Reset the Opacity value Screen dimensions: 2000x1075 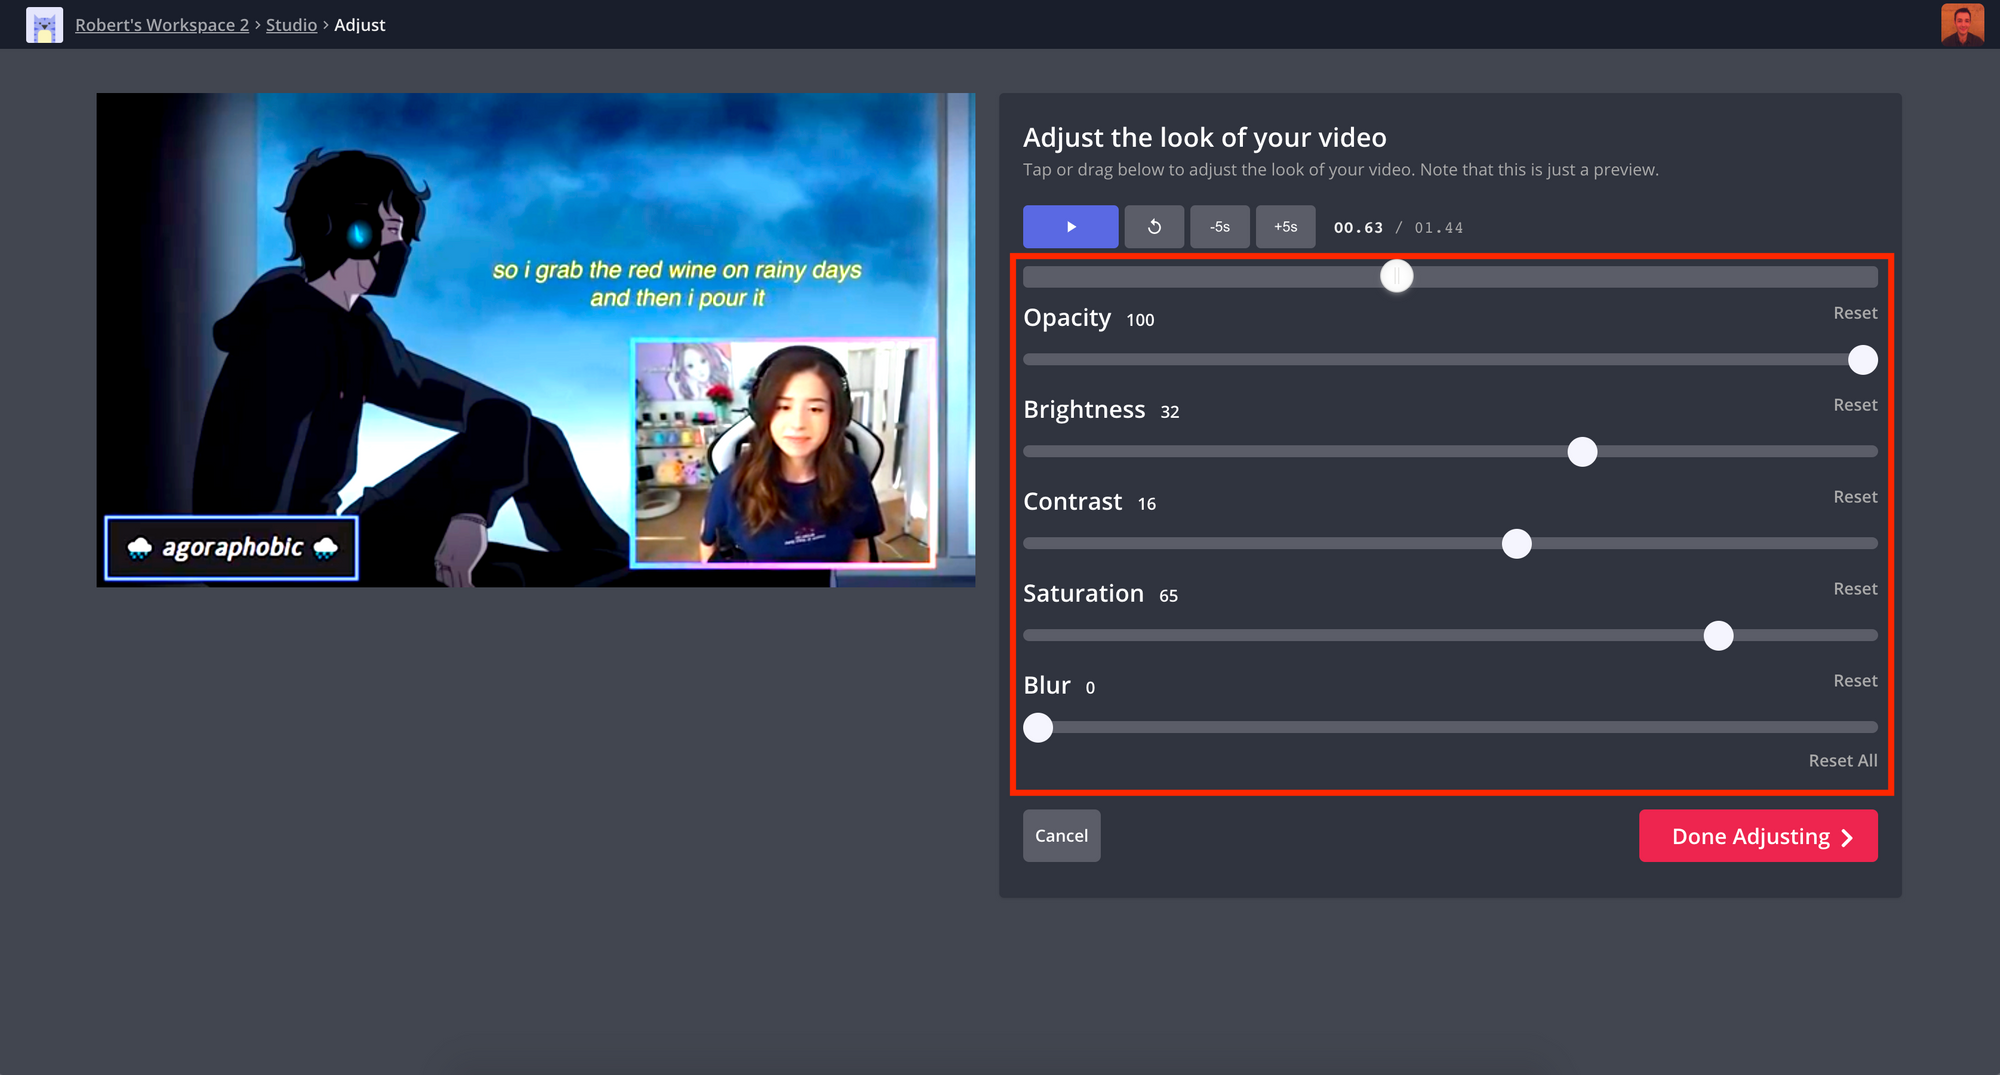(x=1854, y=313)
